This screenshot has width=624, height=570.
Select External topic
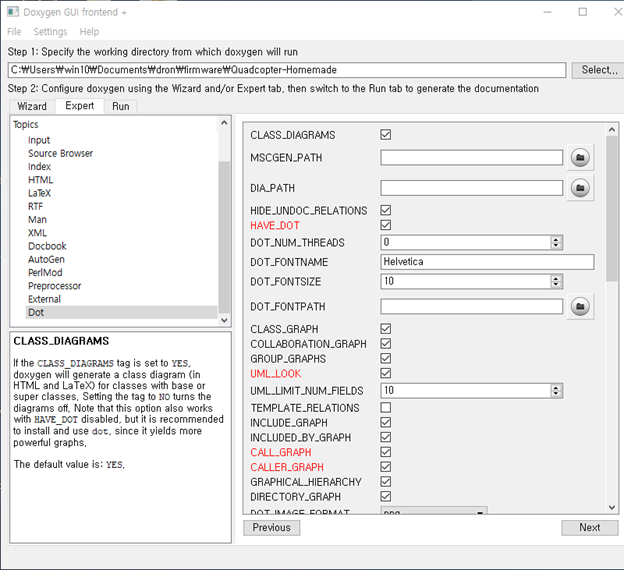click(44, 299)
